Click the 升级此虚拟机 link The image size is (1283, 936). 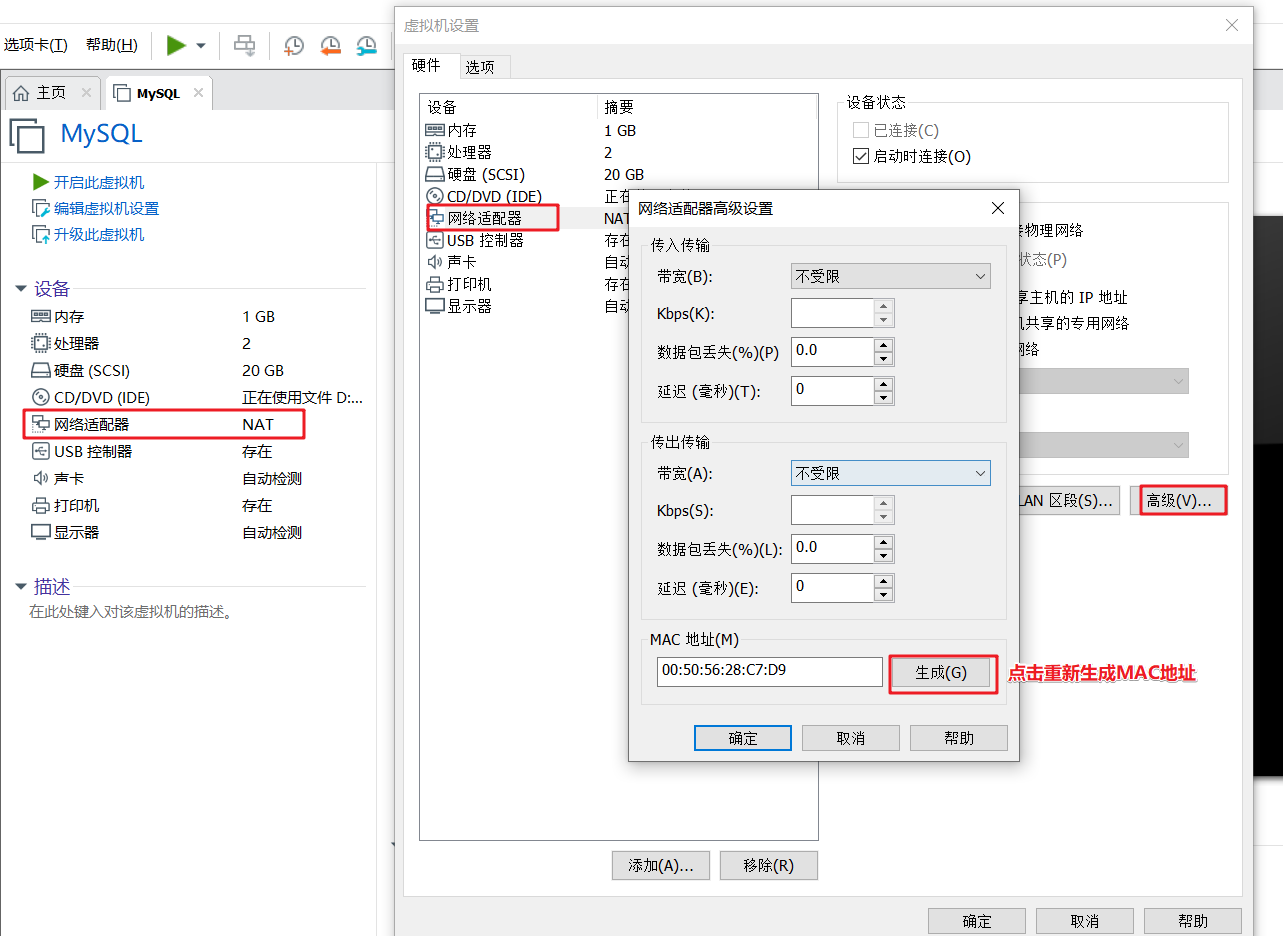tap(99, 234)
